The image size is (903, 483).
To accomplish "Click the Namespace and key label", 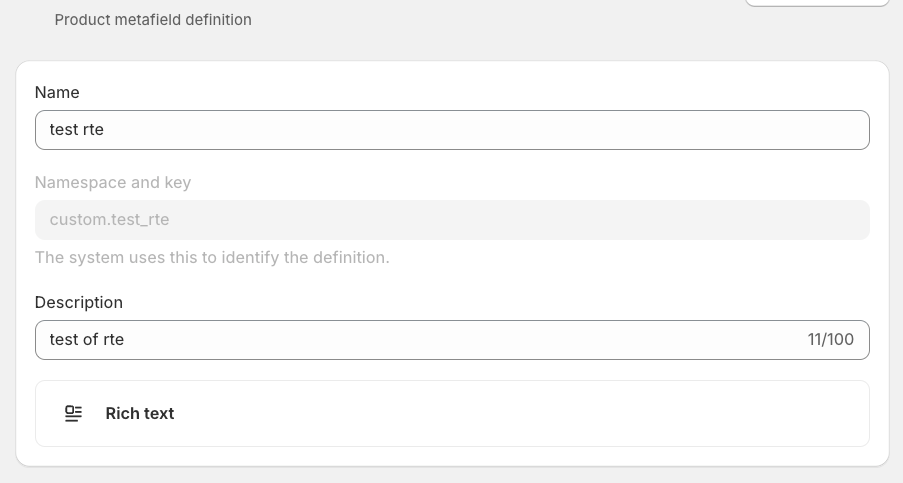I will [113, 182].
